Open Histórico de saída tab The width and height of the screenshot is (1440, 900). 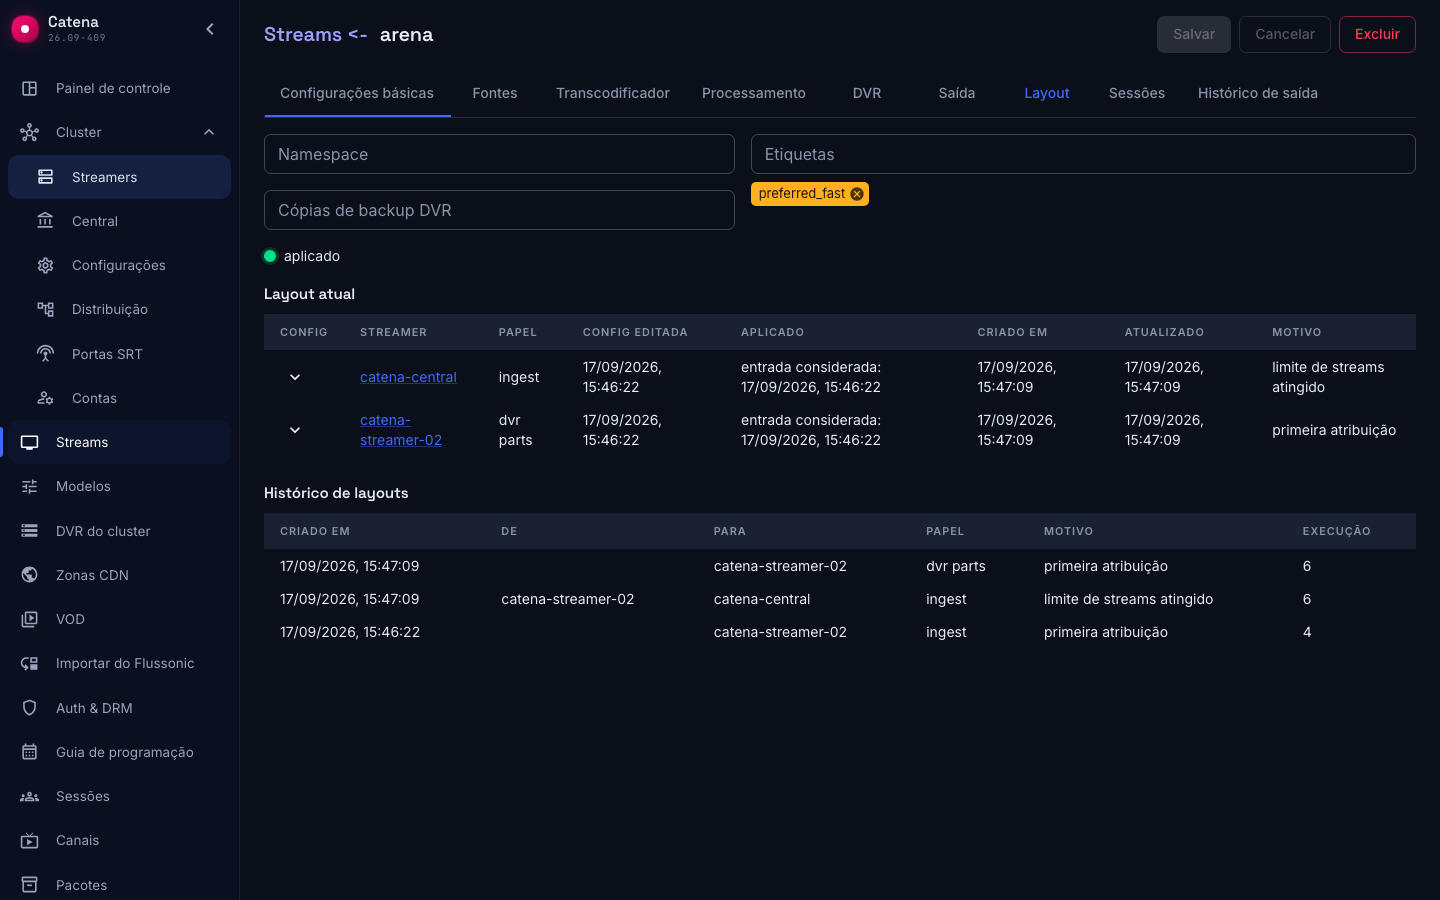tap(1258, 93)
